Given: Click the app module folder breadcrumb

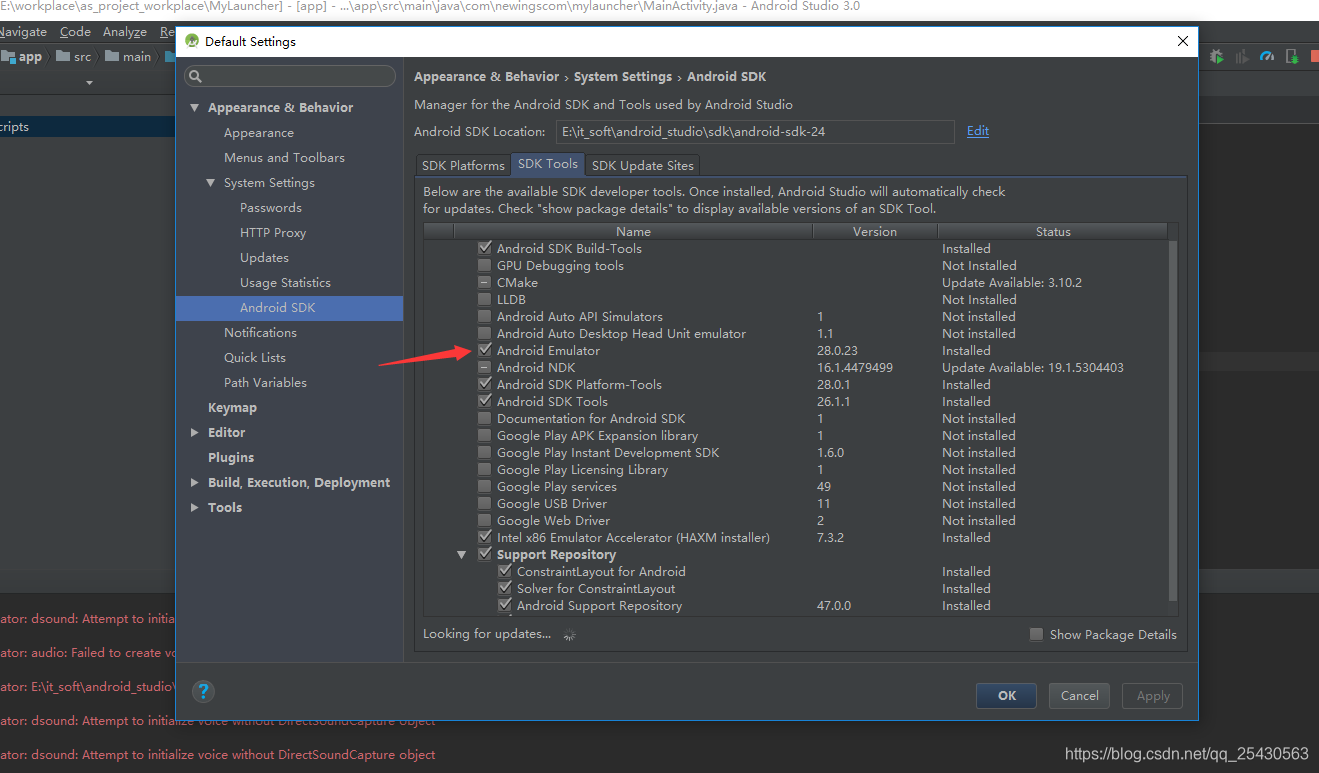Looking at the screenshot, I should [x=22, y=57].
